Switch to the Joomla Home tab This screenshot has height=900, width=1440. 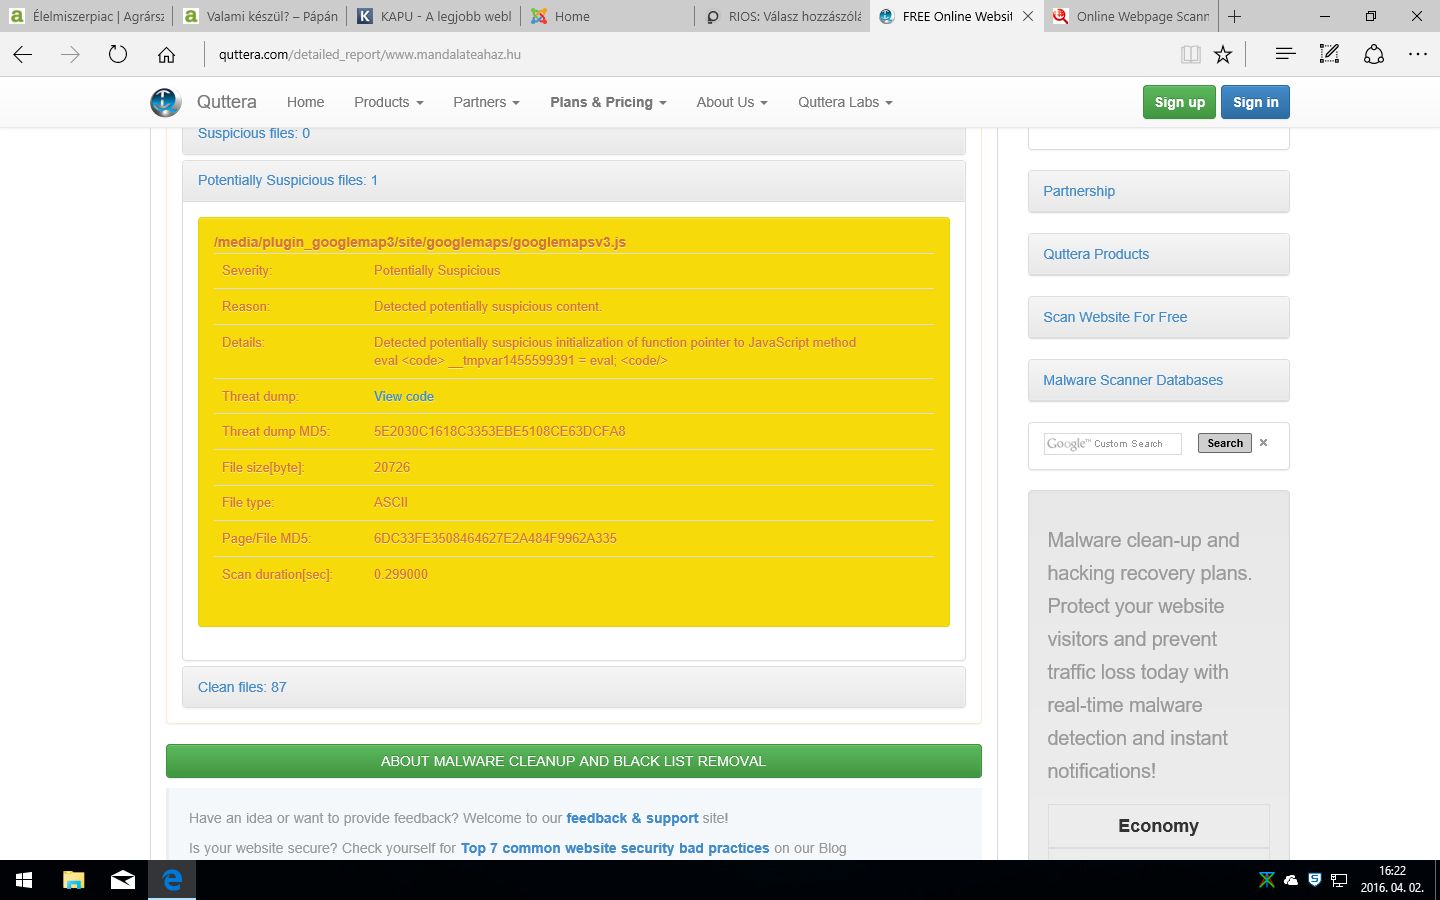click(608, 16)
